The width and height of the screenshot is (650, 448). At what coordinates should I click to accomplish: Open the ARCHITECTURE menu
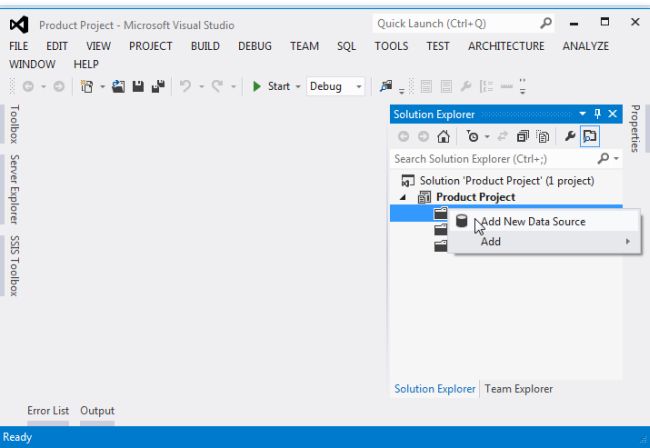tap(506, 46)
